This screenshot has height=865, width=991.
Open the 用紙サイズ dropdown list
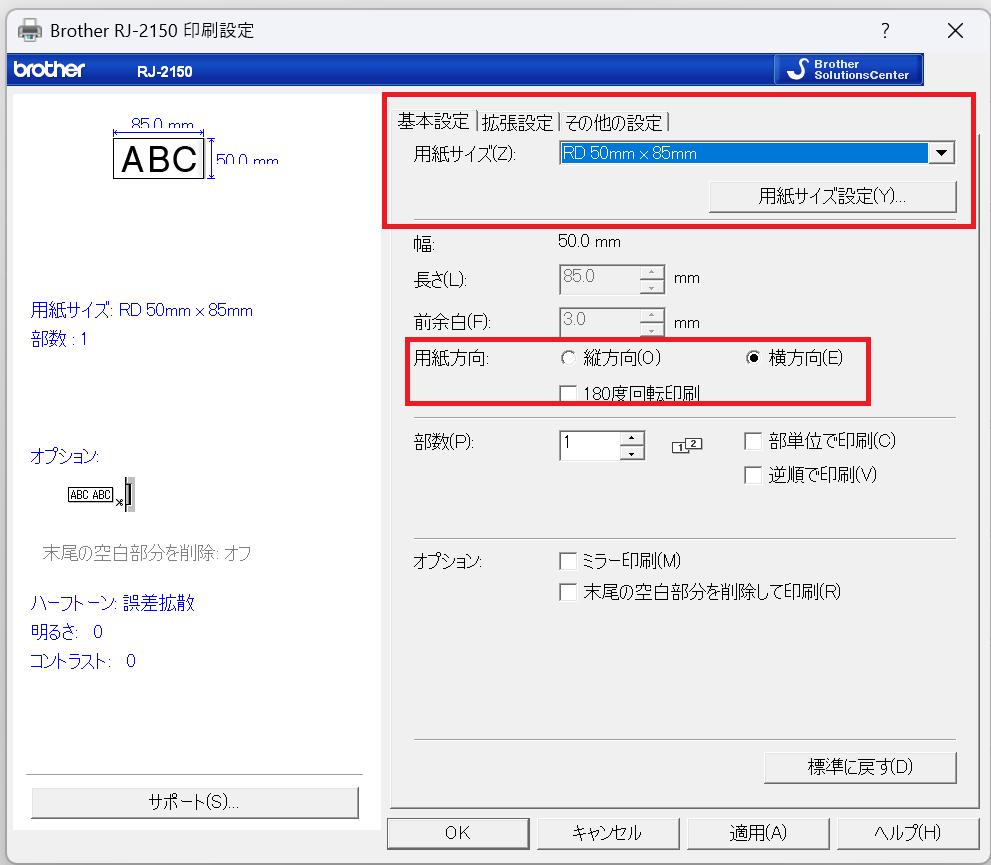click(x=941, y=153)
